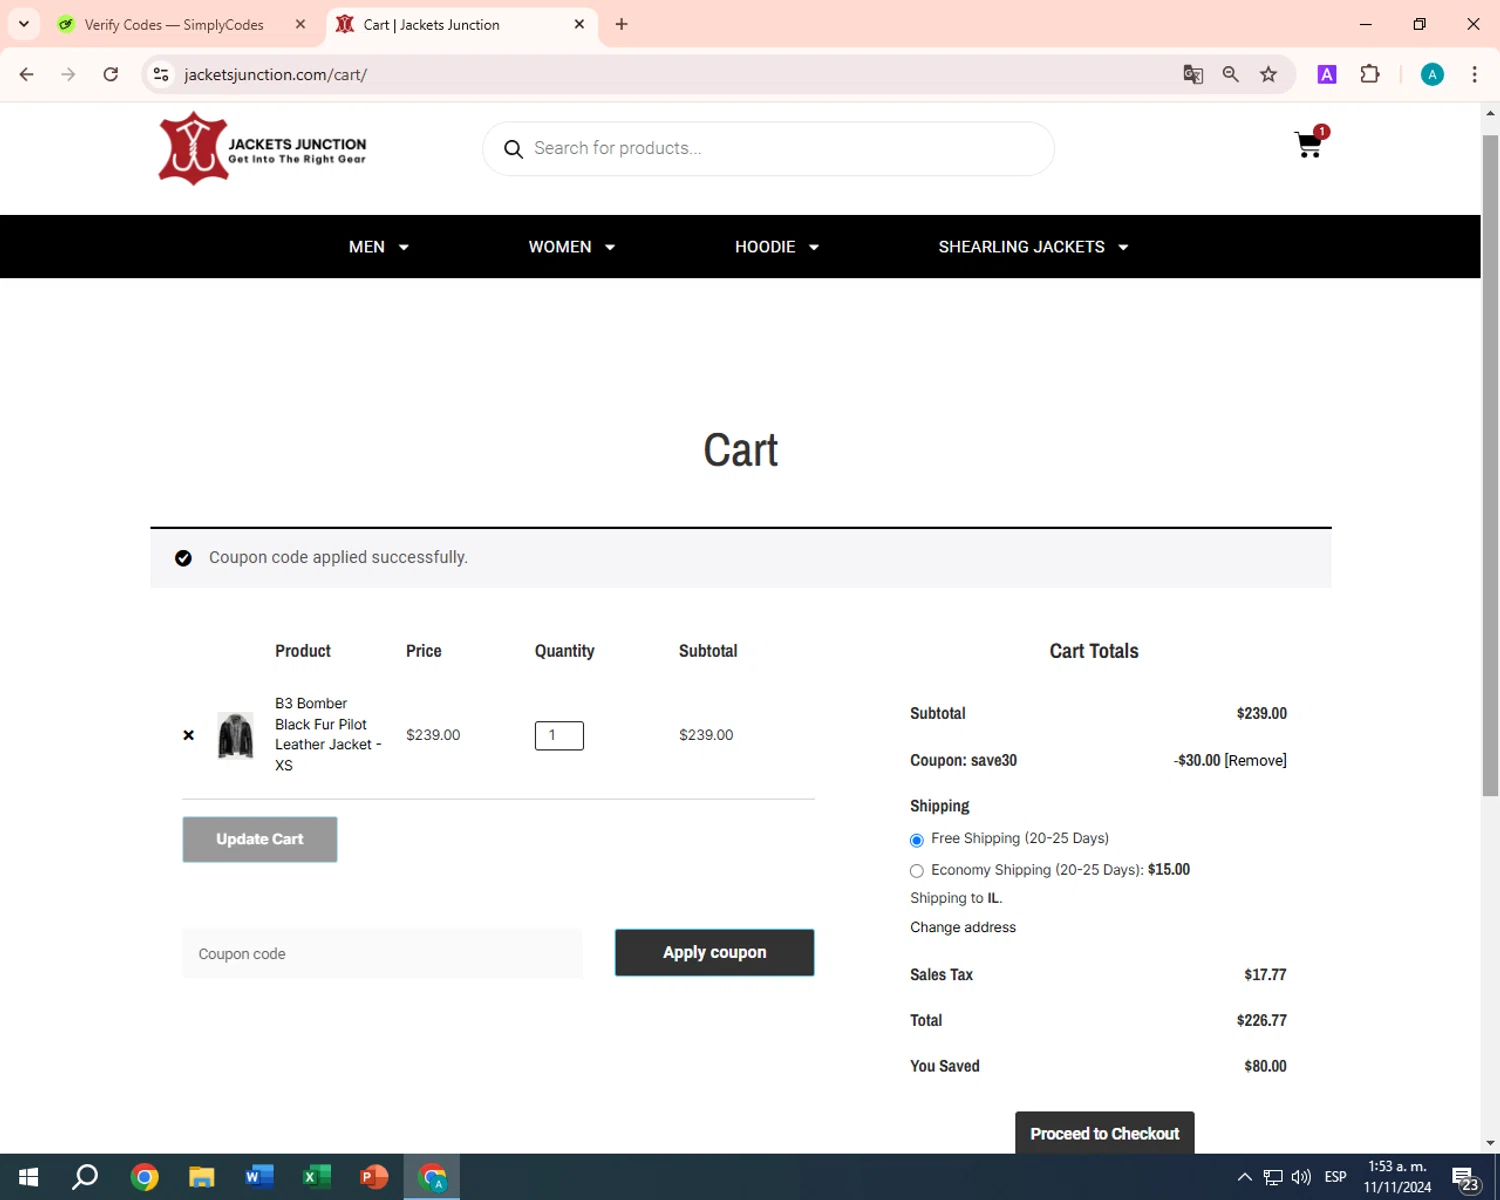The image size is (1500, 1200).
Task: Click Proceed to Checkout button
Action: point(1104,1133)
